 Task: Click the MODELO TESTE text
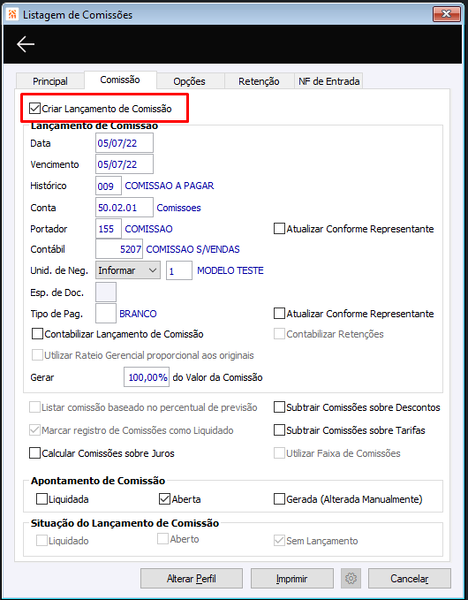pyautogui.click(x=230, y=271)
